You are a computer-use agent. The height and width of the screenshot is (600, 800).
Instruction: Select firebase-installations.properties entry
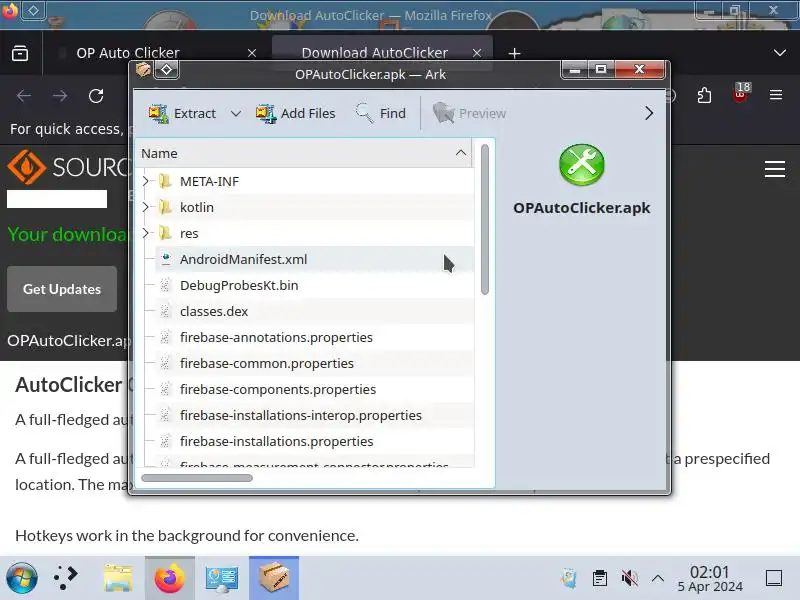(x=277, y=441)
